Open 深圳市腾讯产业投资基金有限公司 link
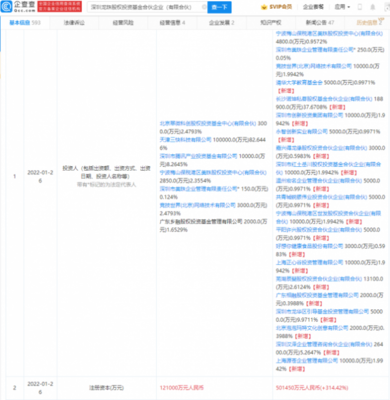The height and width of the screenshot is (400, 390). 198,156
